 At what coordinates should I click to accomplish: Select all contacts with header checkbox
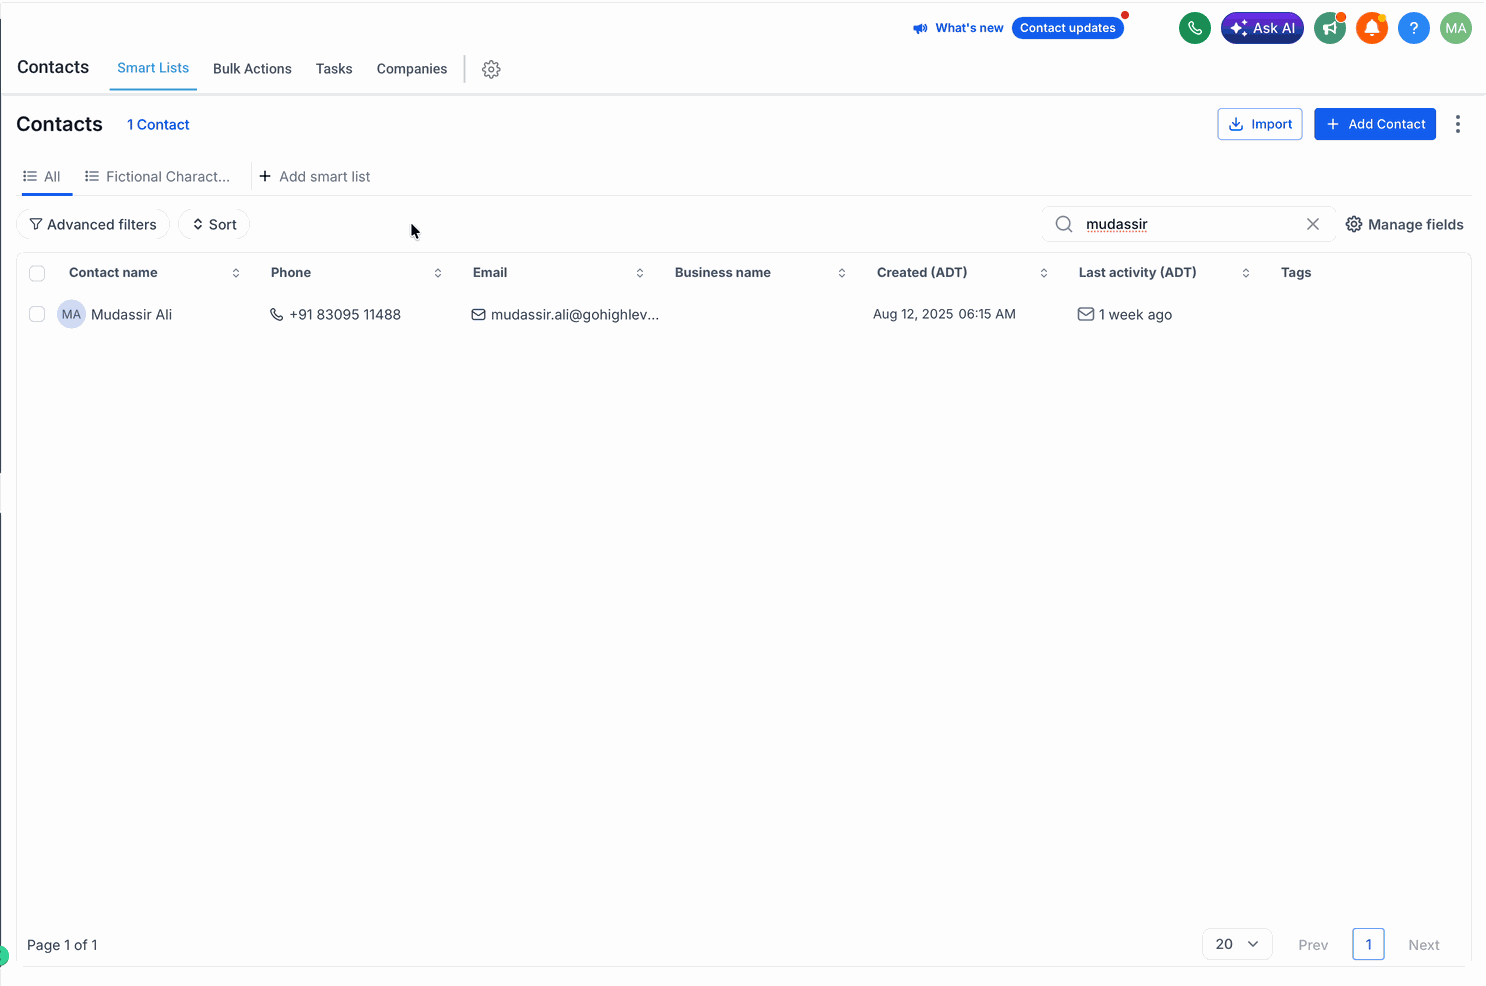click(x=37, y=273)
